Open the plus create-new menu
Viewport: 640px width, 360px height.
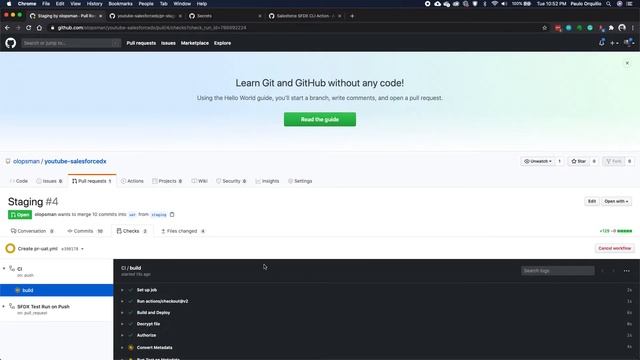(x=614, y=43)
